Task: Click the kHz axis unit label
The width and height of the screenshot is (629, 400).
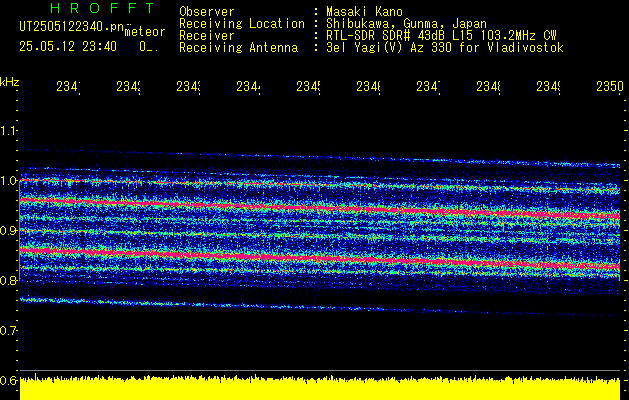Action: 9,82
